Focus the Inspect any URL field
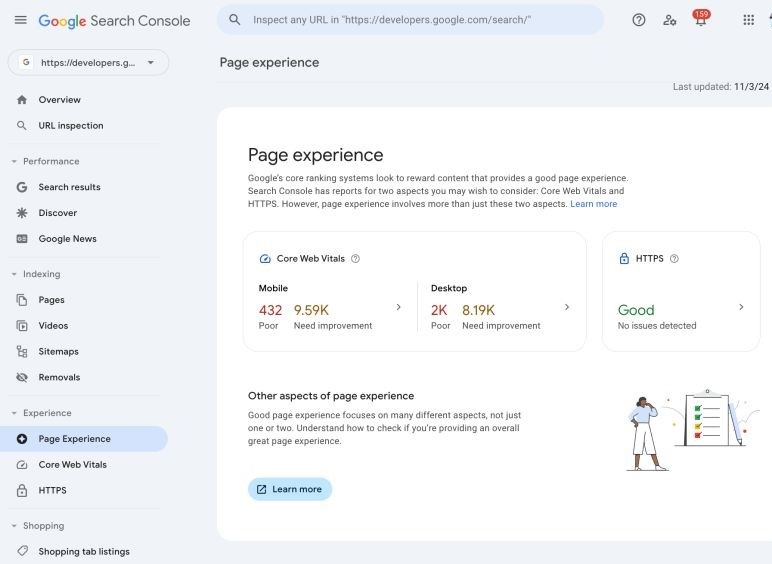The image size is (772, 564). 410,20
